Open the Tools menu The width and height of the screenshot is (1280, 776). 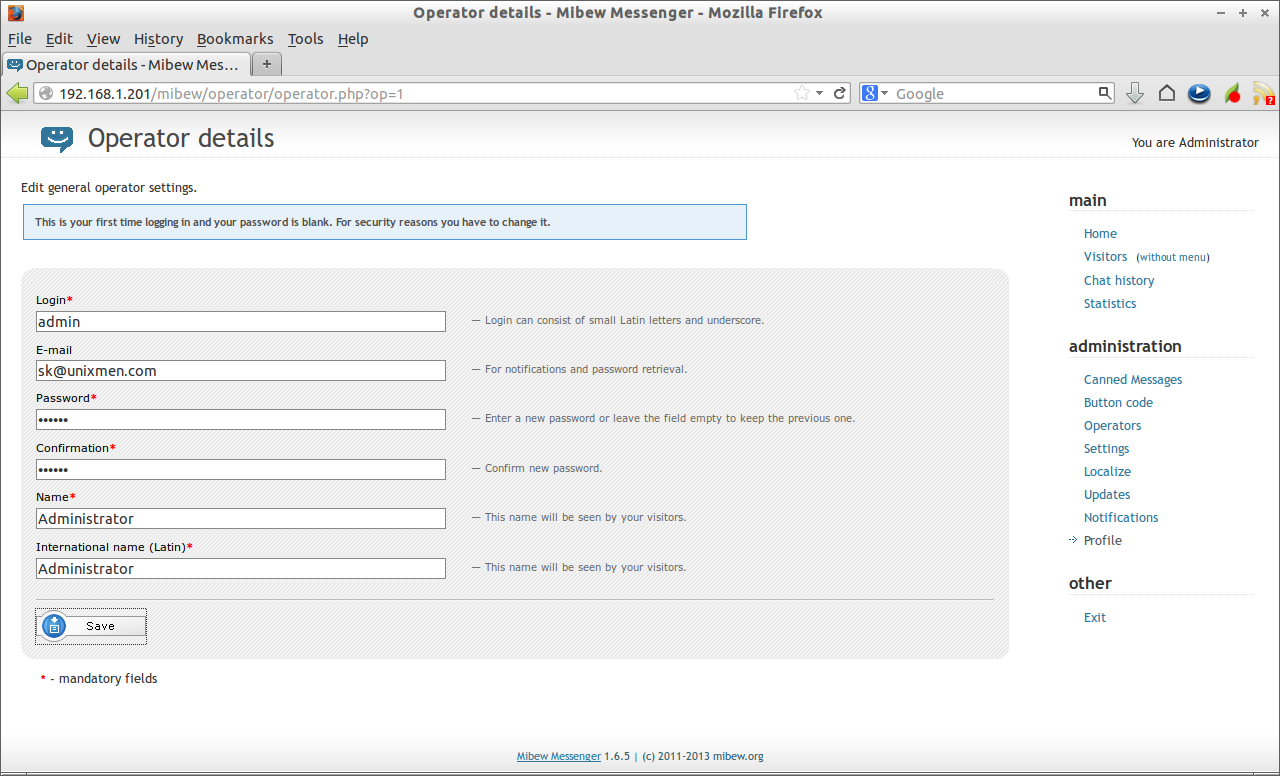pyautogui.click(x=305, y=39)
